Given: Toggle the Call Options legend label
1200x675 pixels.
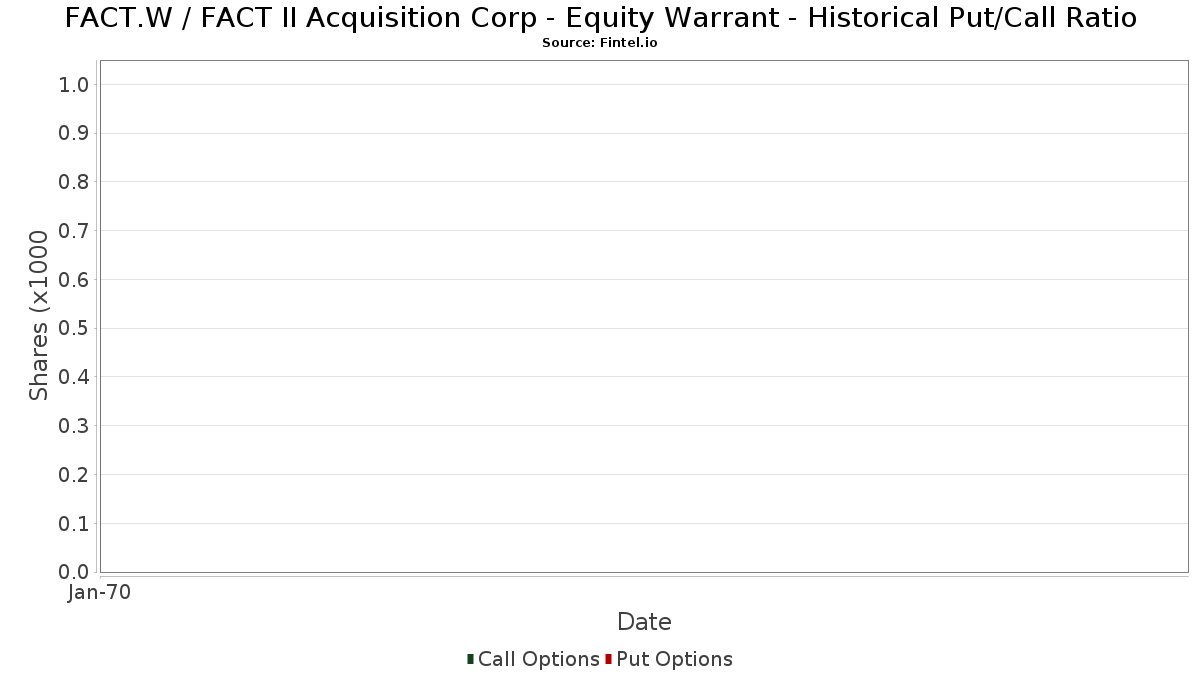Looking at the screenshot, I should tap(538, 659).
